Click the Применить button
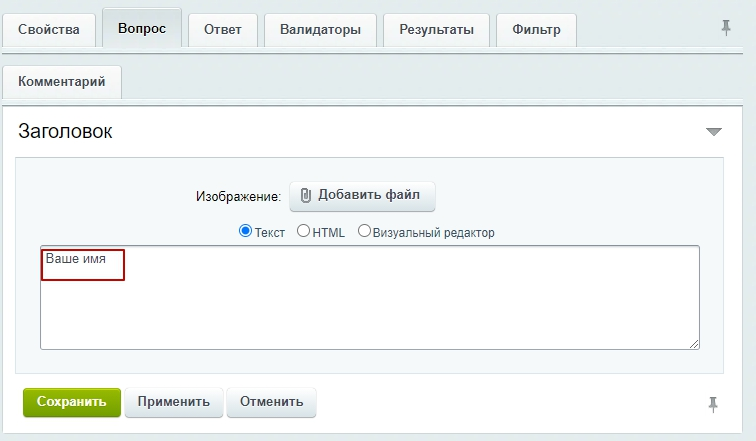The image size is (756, 441). (x=174, y=402)
